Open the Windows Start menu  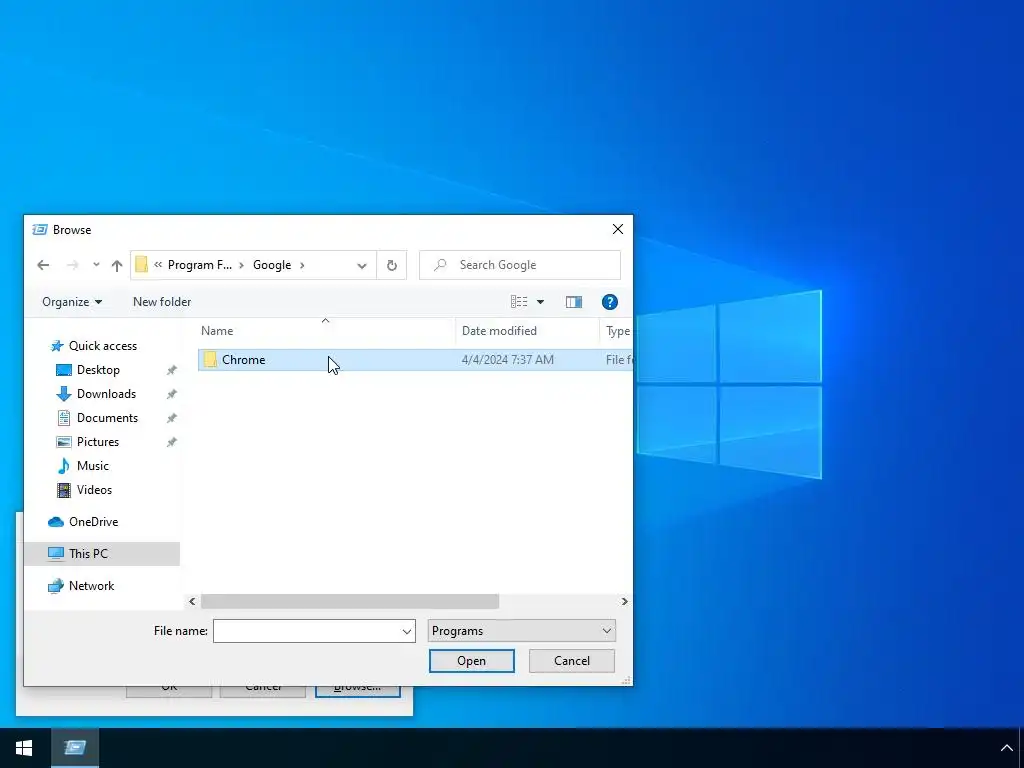pyautogui.click(x=24, y=748)
